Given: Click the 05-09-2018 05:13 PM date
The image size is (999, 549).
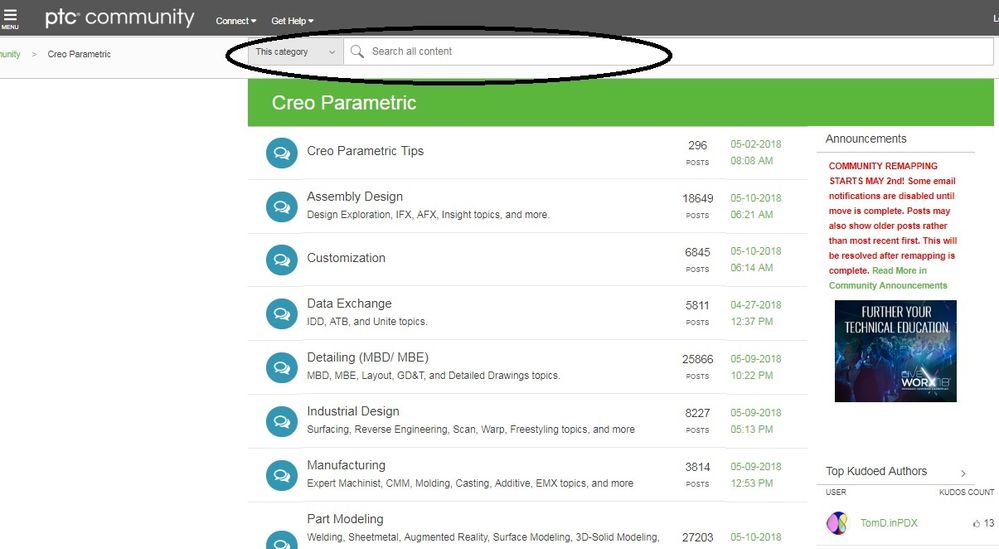Looking at the screenshot, I should (756, 421).
